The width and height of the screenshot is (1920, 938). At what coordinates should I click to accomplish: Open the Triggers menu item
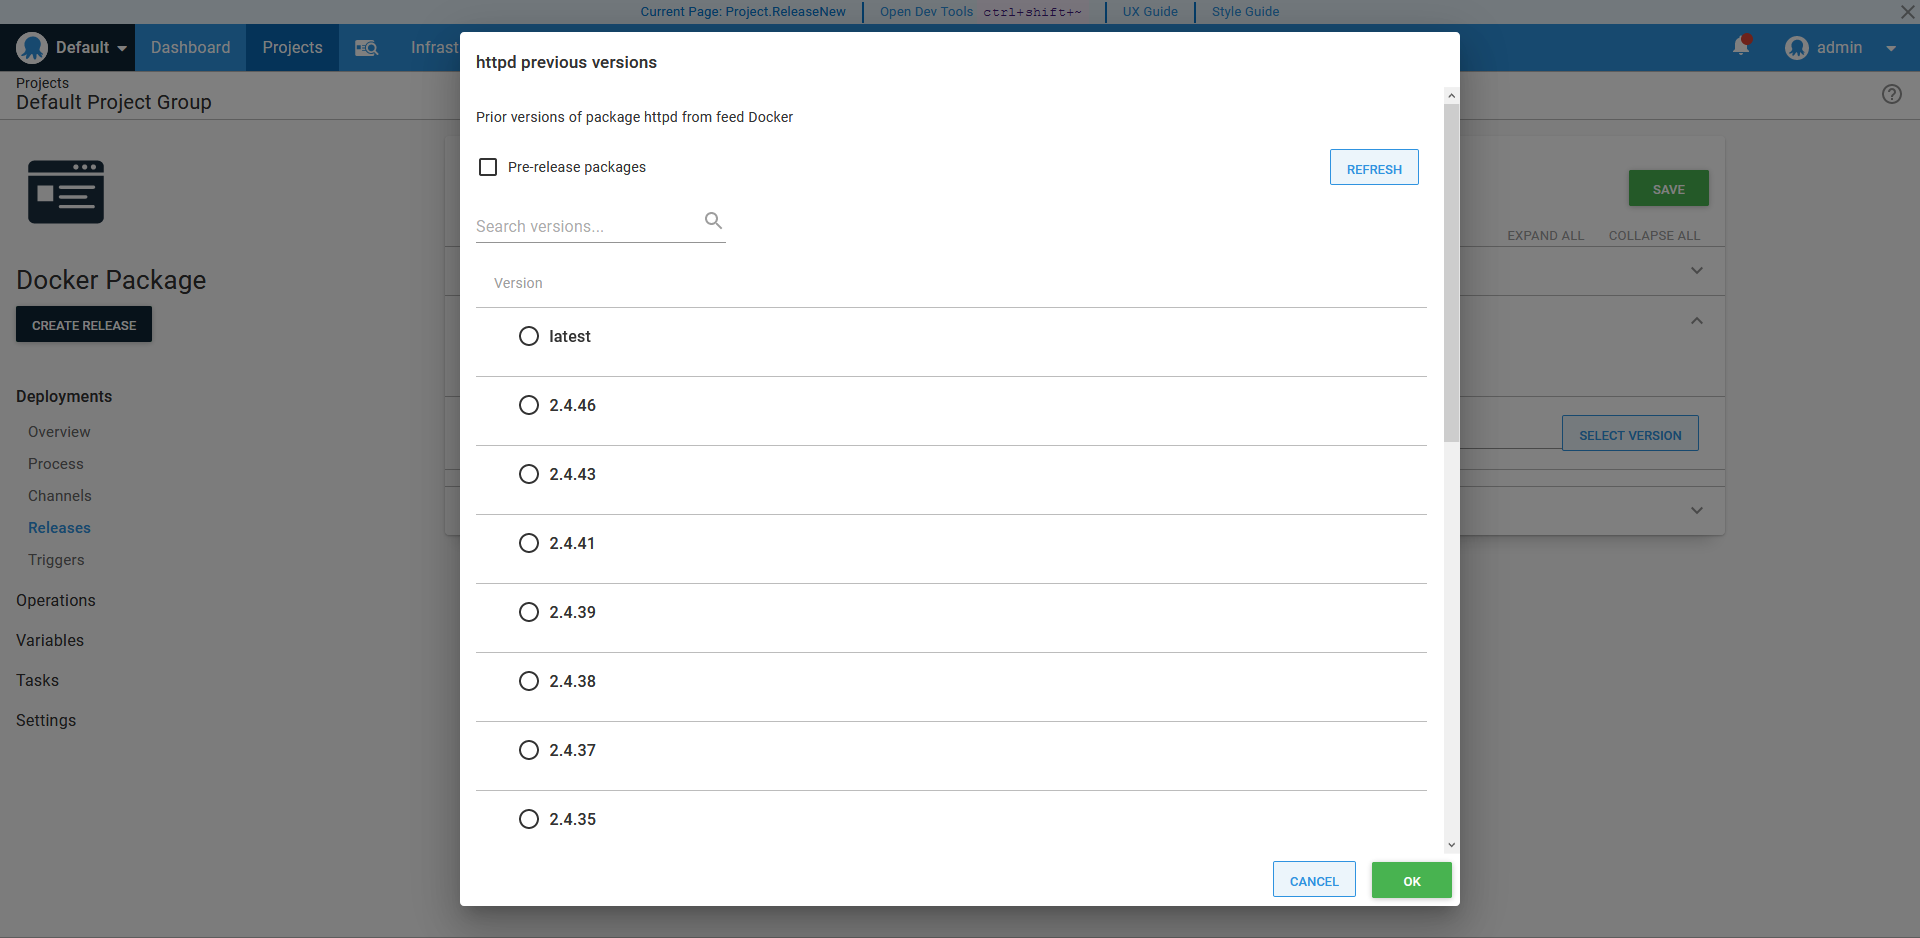click(x=56, y=560)
